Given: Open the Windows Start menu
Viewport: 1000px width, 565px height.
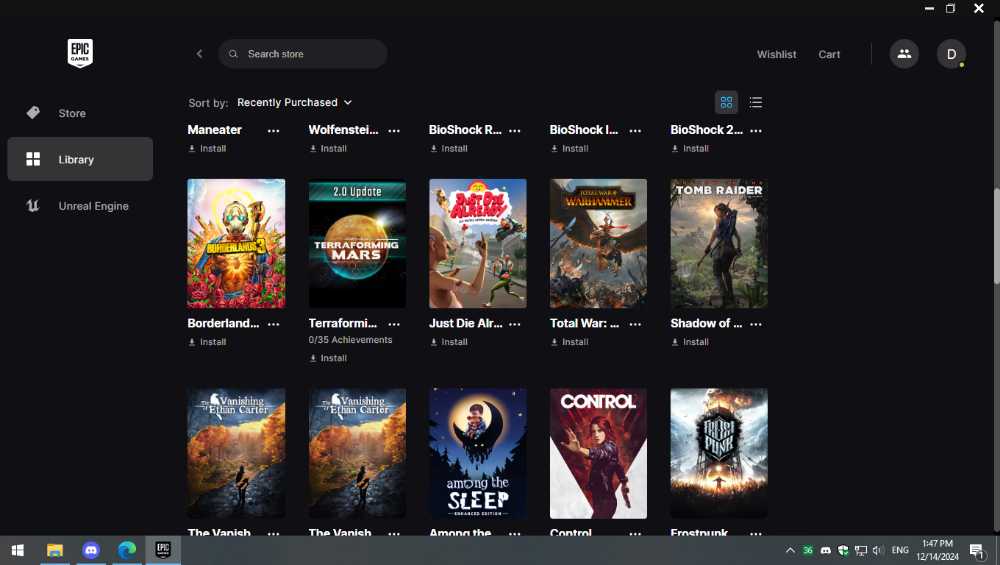Looking at the screenshot, I should point(18,550).
